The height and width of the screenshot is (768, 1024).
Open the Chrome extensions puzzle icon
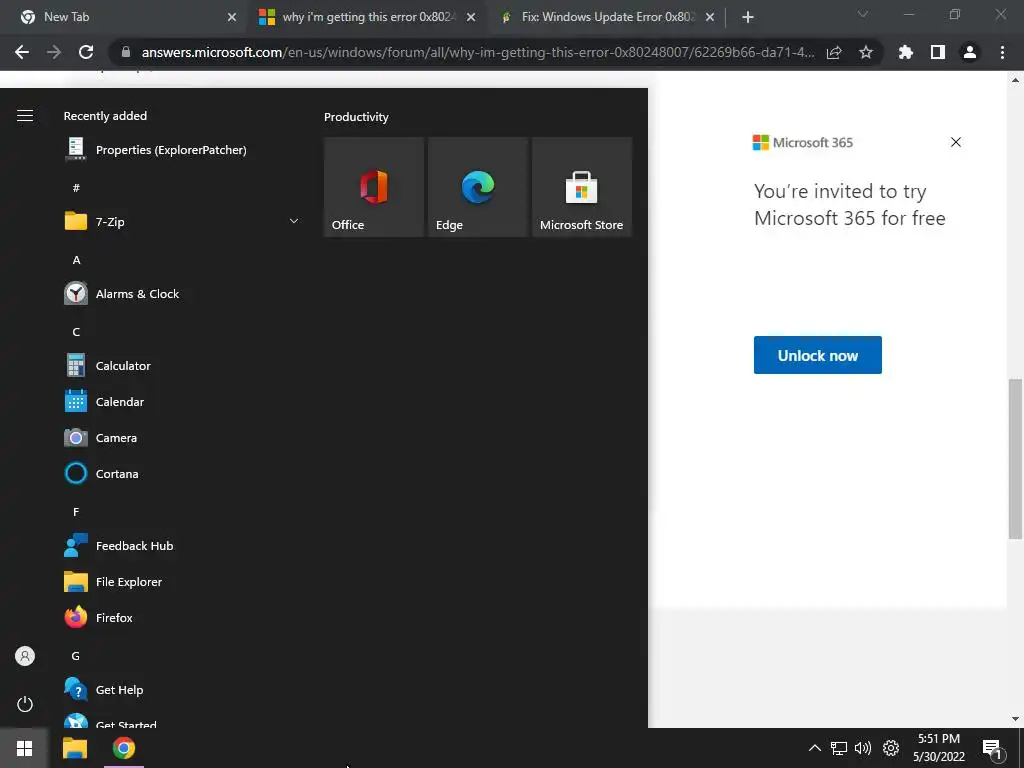pos(905,52)
